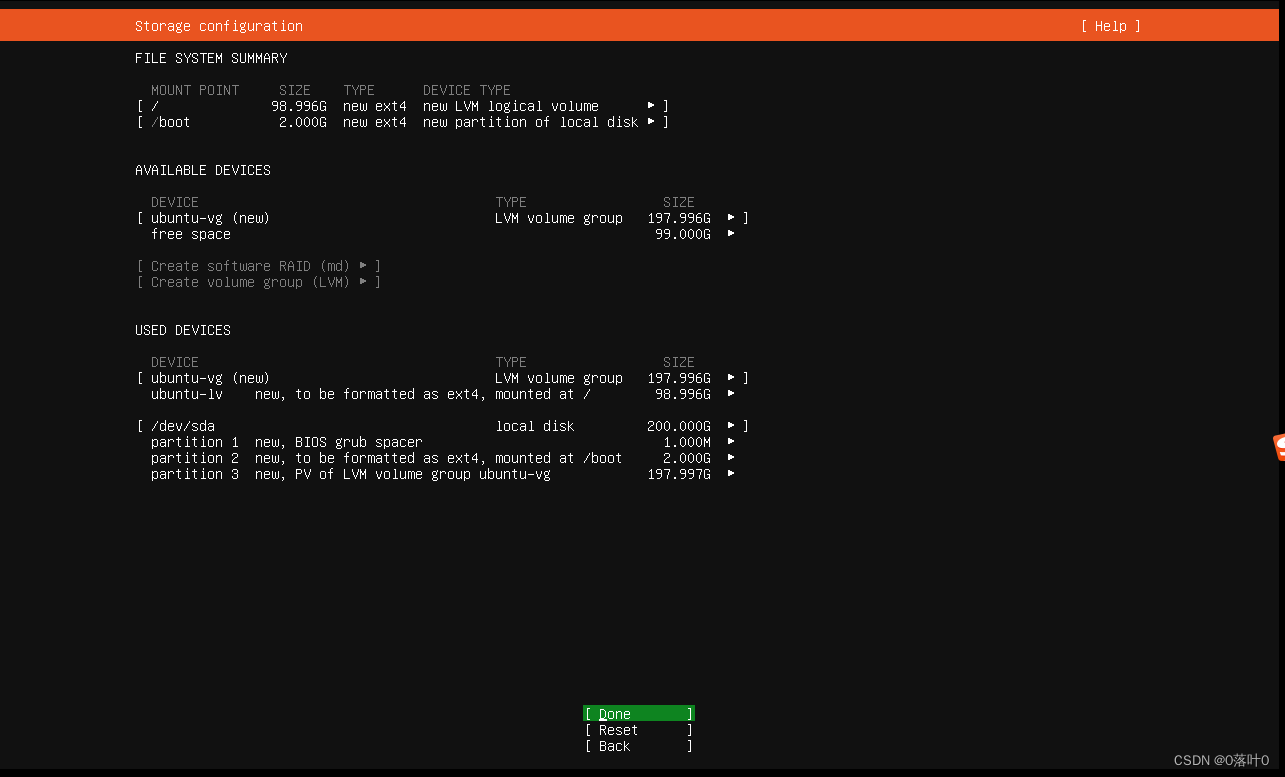Viewport: 1285px width, 777px height.
Task: Click 'new LVM logical volume' device type
Action: click(x=511, y=106)
